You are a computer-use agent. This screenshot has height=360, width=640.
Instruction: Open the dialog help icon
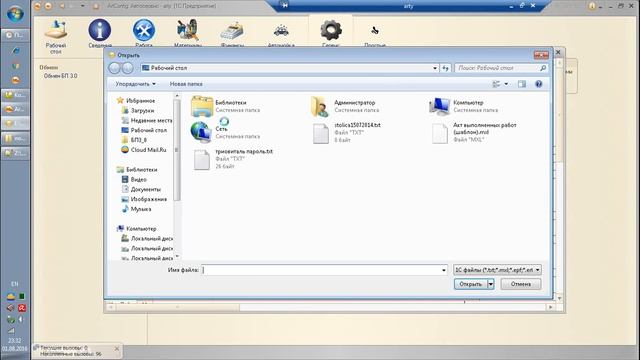(x=538, y=84)
